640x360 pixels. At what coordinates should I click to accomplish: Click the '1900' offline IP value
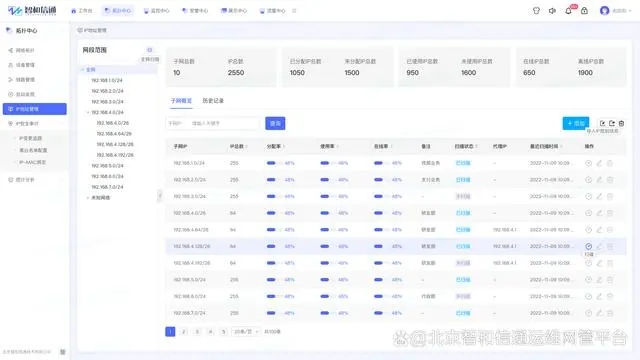pos(585,73)
